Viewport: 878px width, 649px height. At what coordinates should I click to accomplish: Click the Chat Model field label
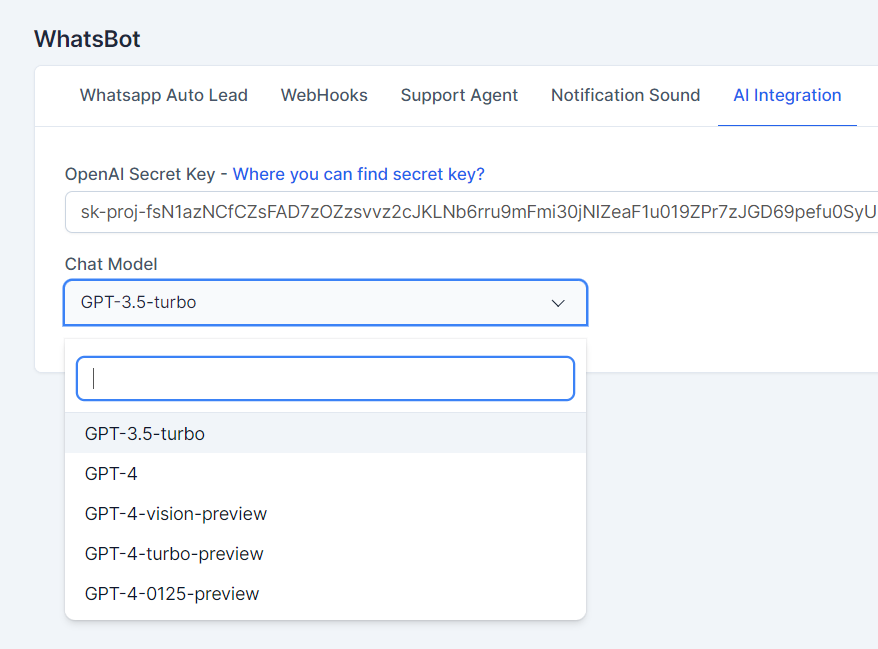[111, 264]
